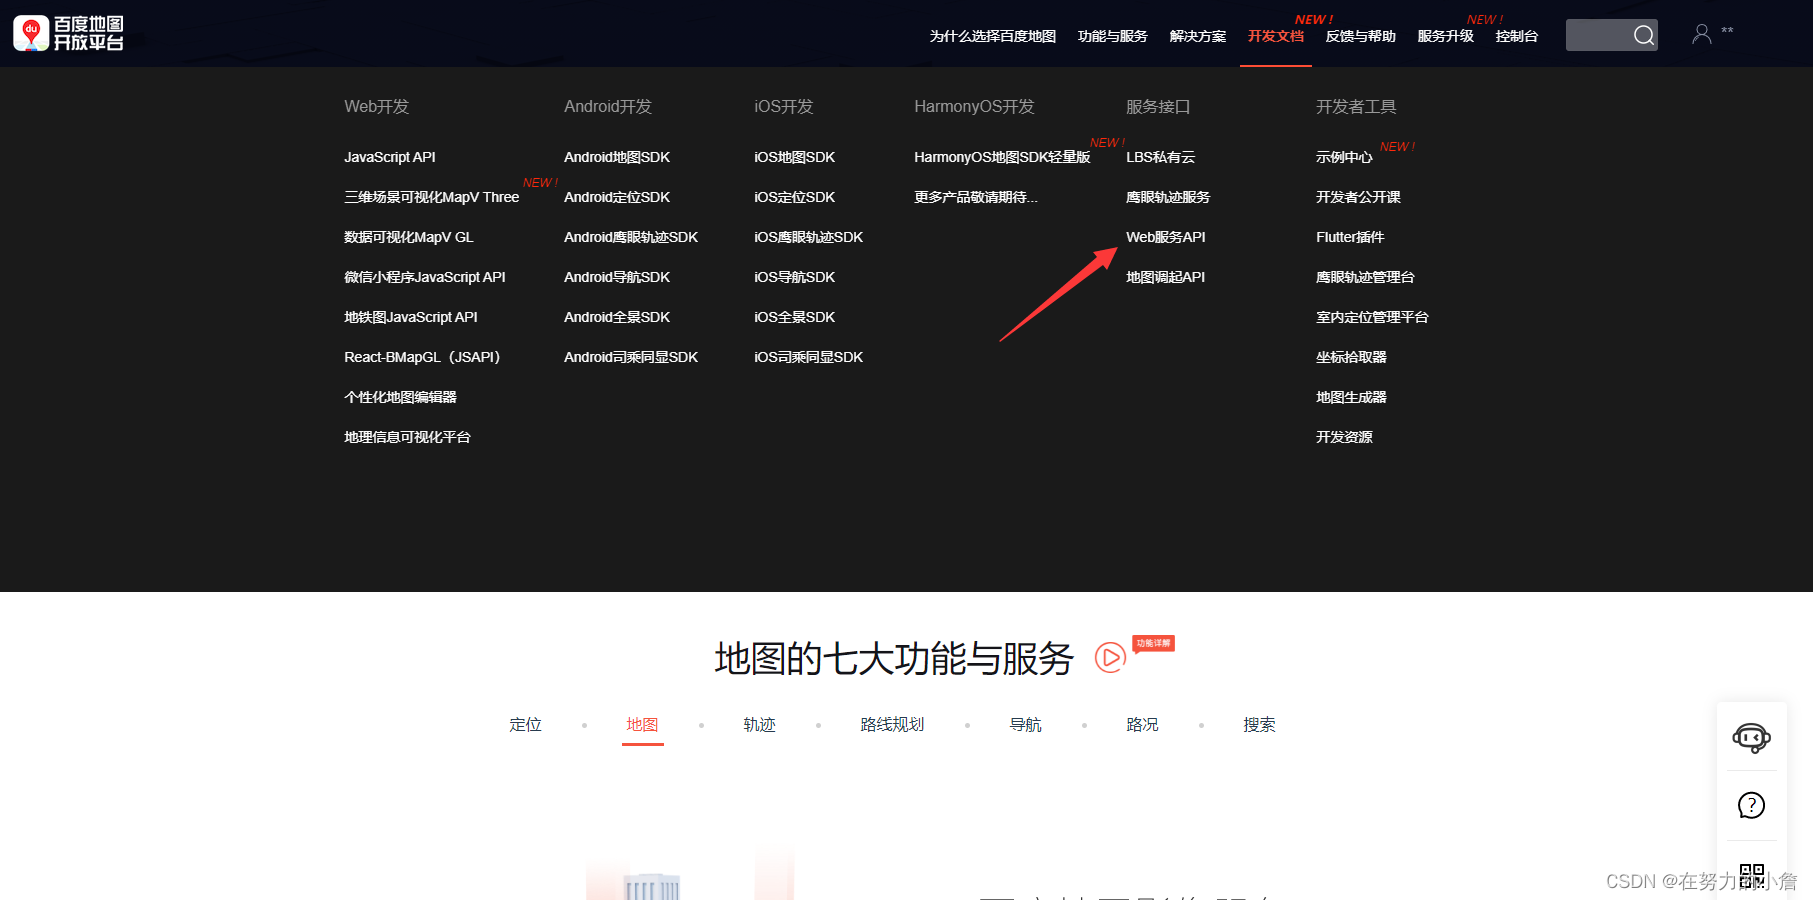The image size is (1813, 900).
Task: Open 微信小程序JavaScript API link
Action: [425, 277]
